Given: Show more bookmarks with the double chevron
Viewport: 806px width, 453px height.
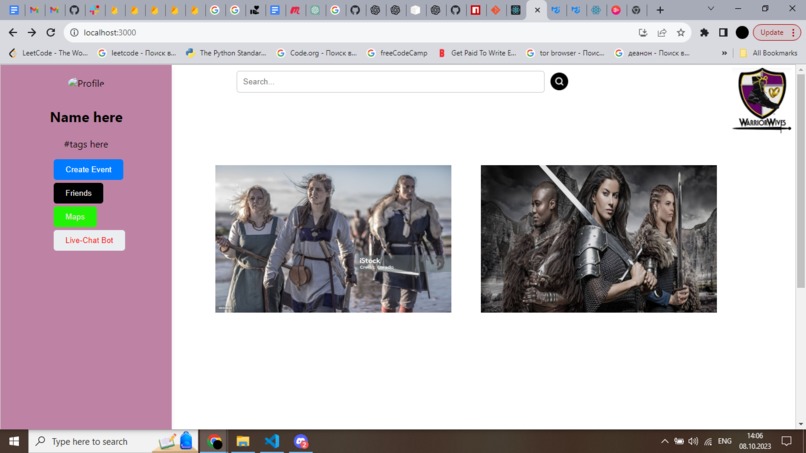Looking at the screenshot, I should (x=724, y=53).
